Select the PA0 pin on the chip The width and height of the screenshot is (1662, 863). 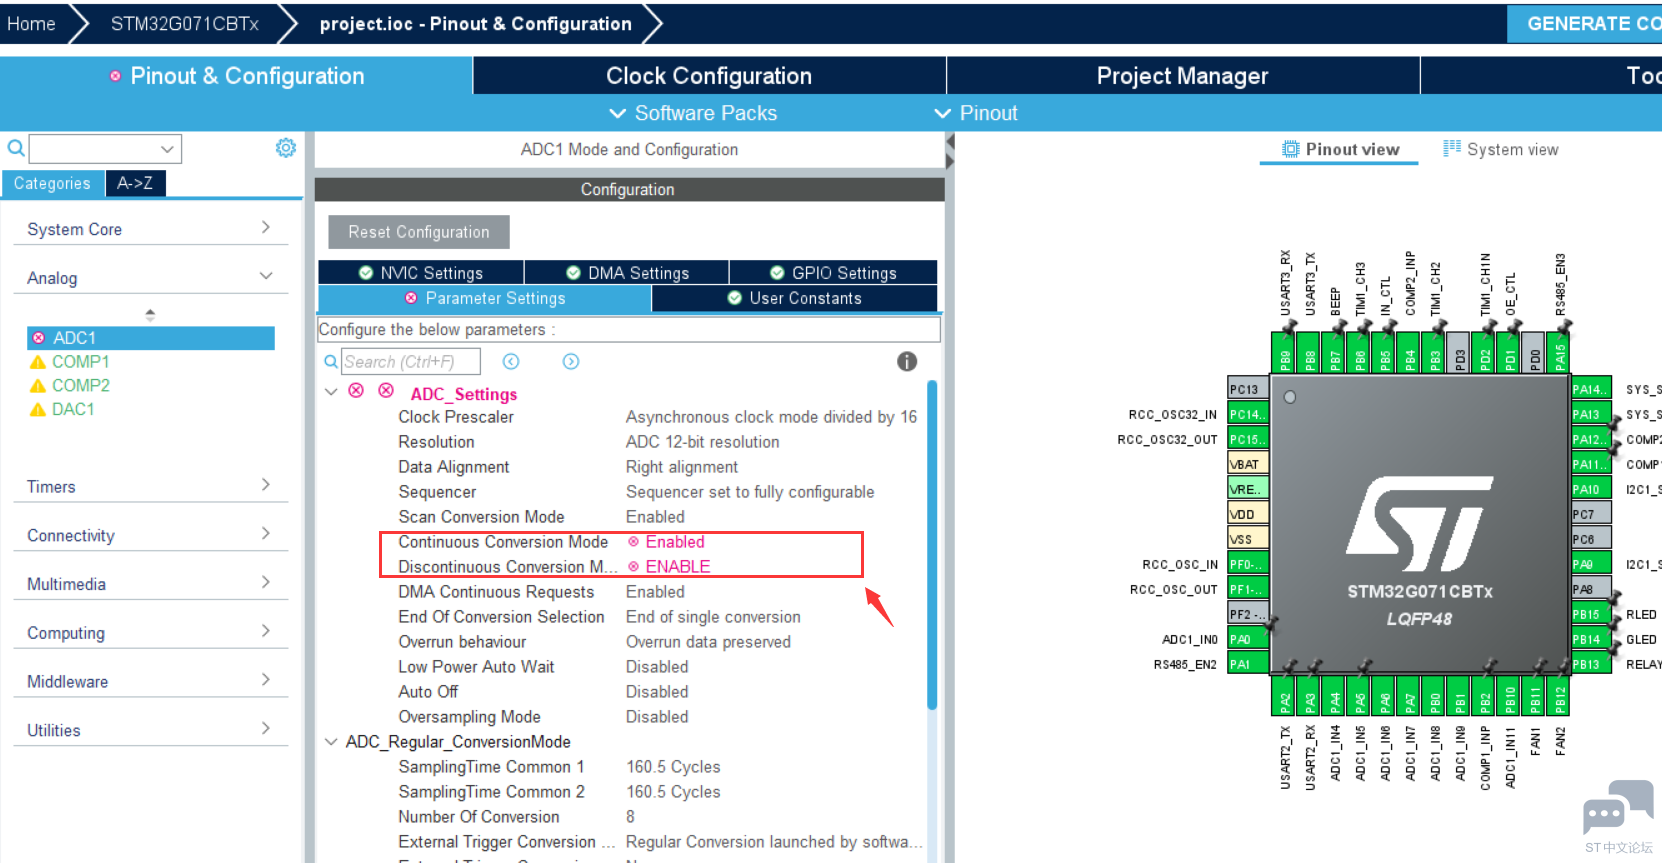point(1246,639)
